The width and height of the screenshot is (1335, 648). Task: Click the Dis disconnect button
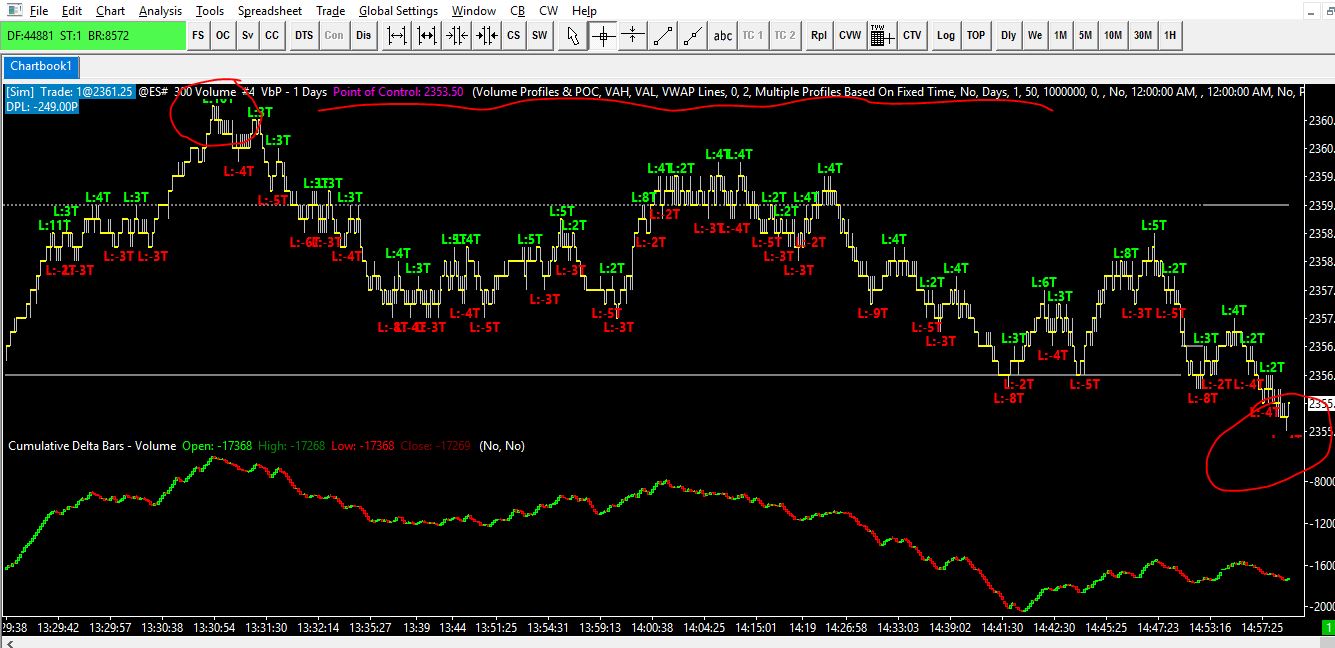(x=364, y=35)
